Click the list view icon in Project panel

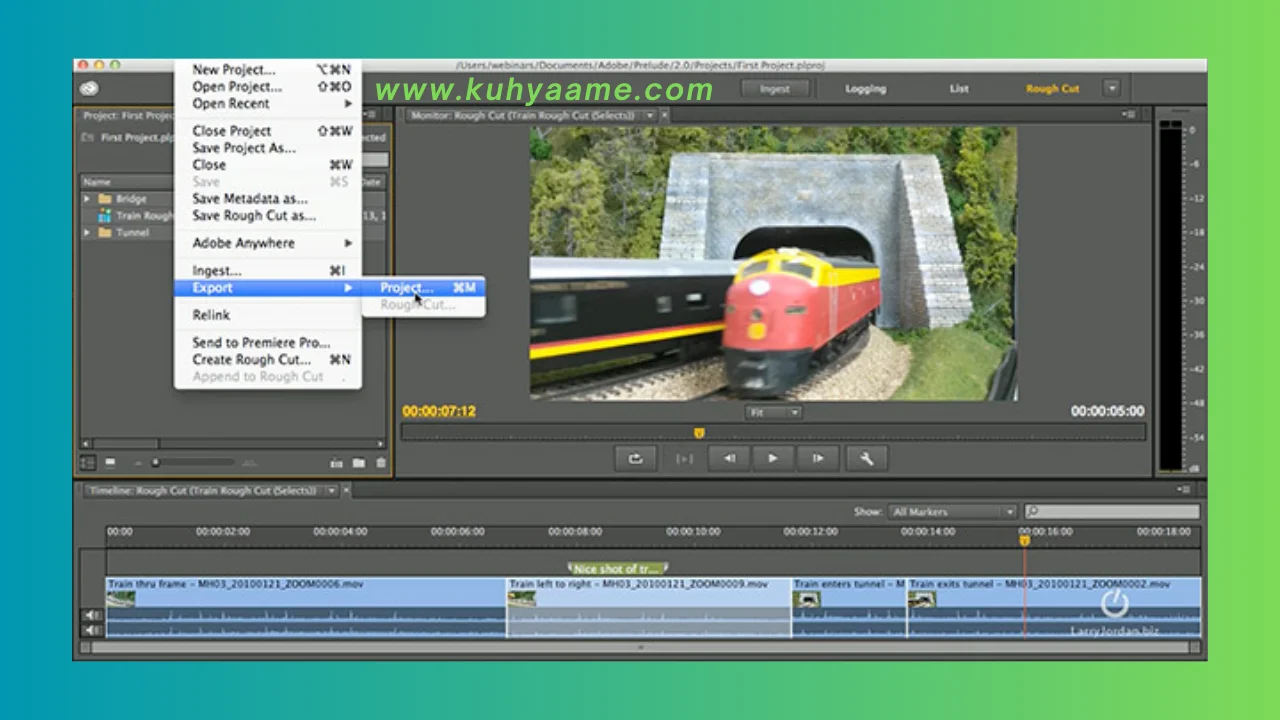(x=88, y=463)
